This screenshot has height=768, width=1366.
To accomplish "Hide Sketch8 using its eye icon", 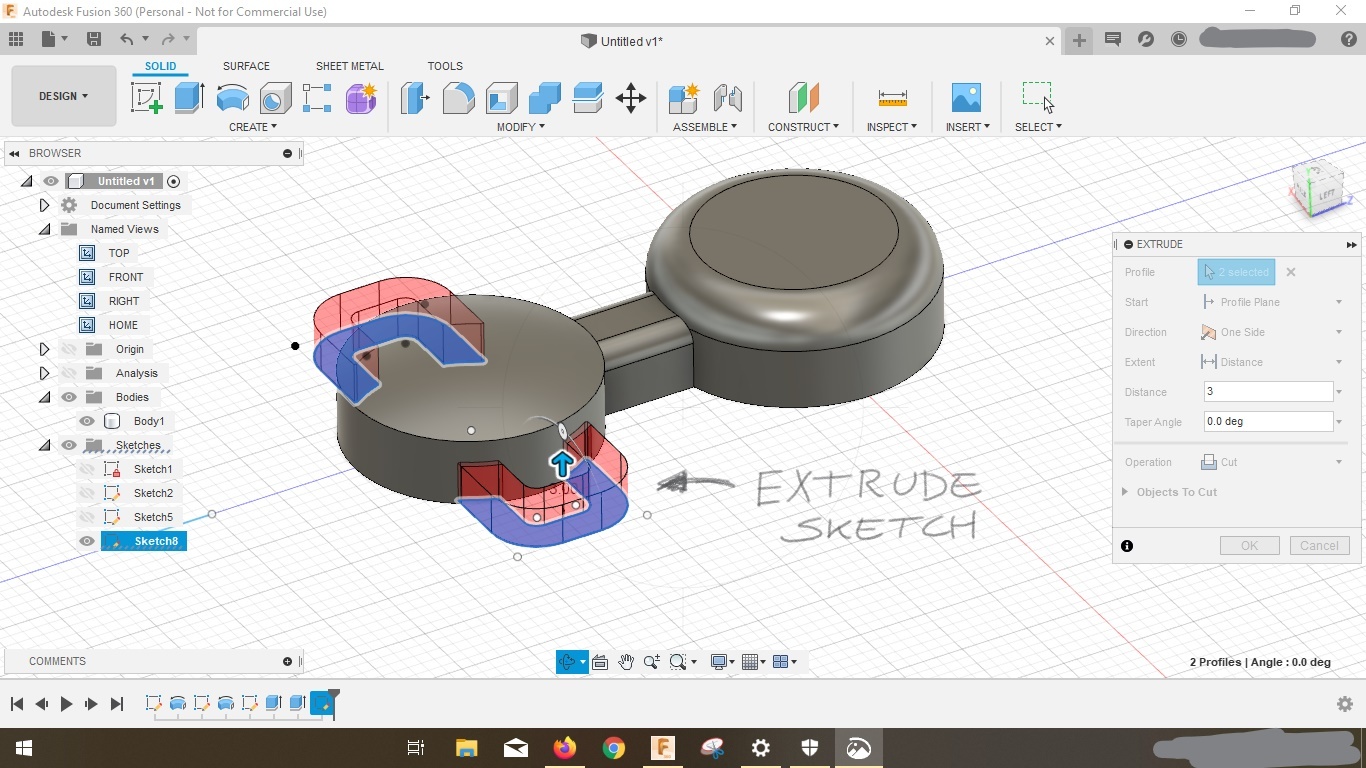I will [87, 541].
